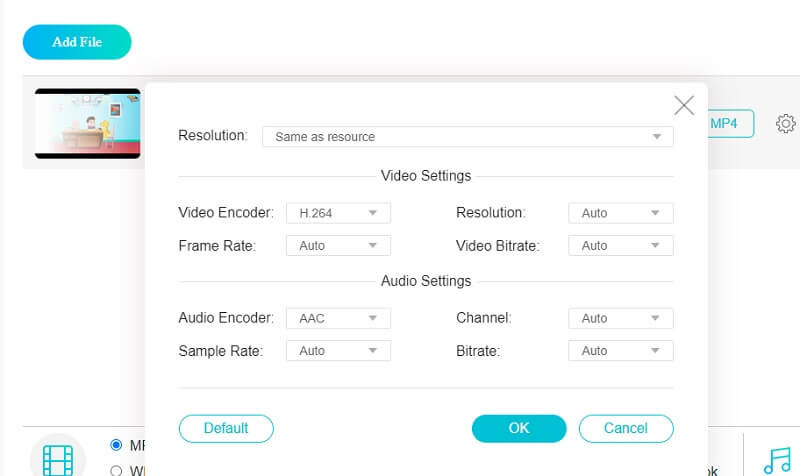Open the Audio Encoder AAC dropdown

click(x=338, y=318)
